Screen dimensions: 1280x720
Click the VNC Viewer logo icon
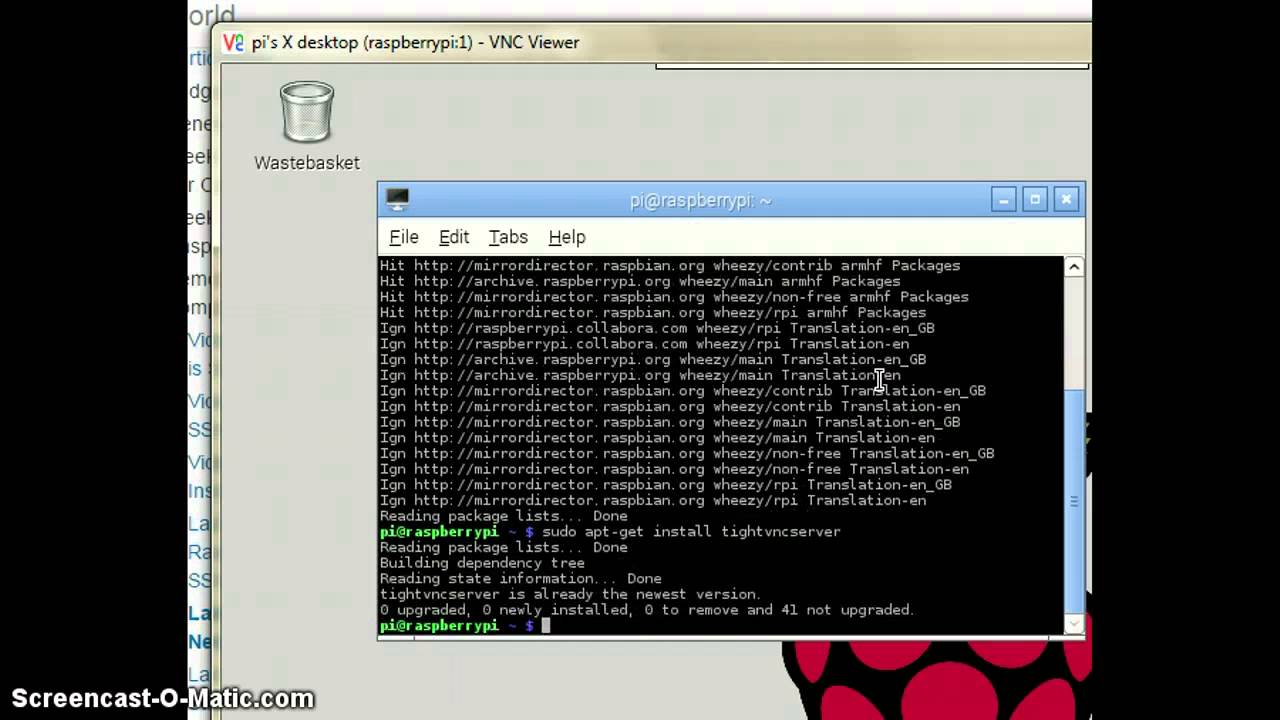click(x=233, y=42)
